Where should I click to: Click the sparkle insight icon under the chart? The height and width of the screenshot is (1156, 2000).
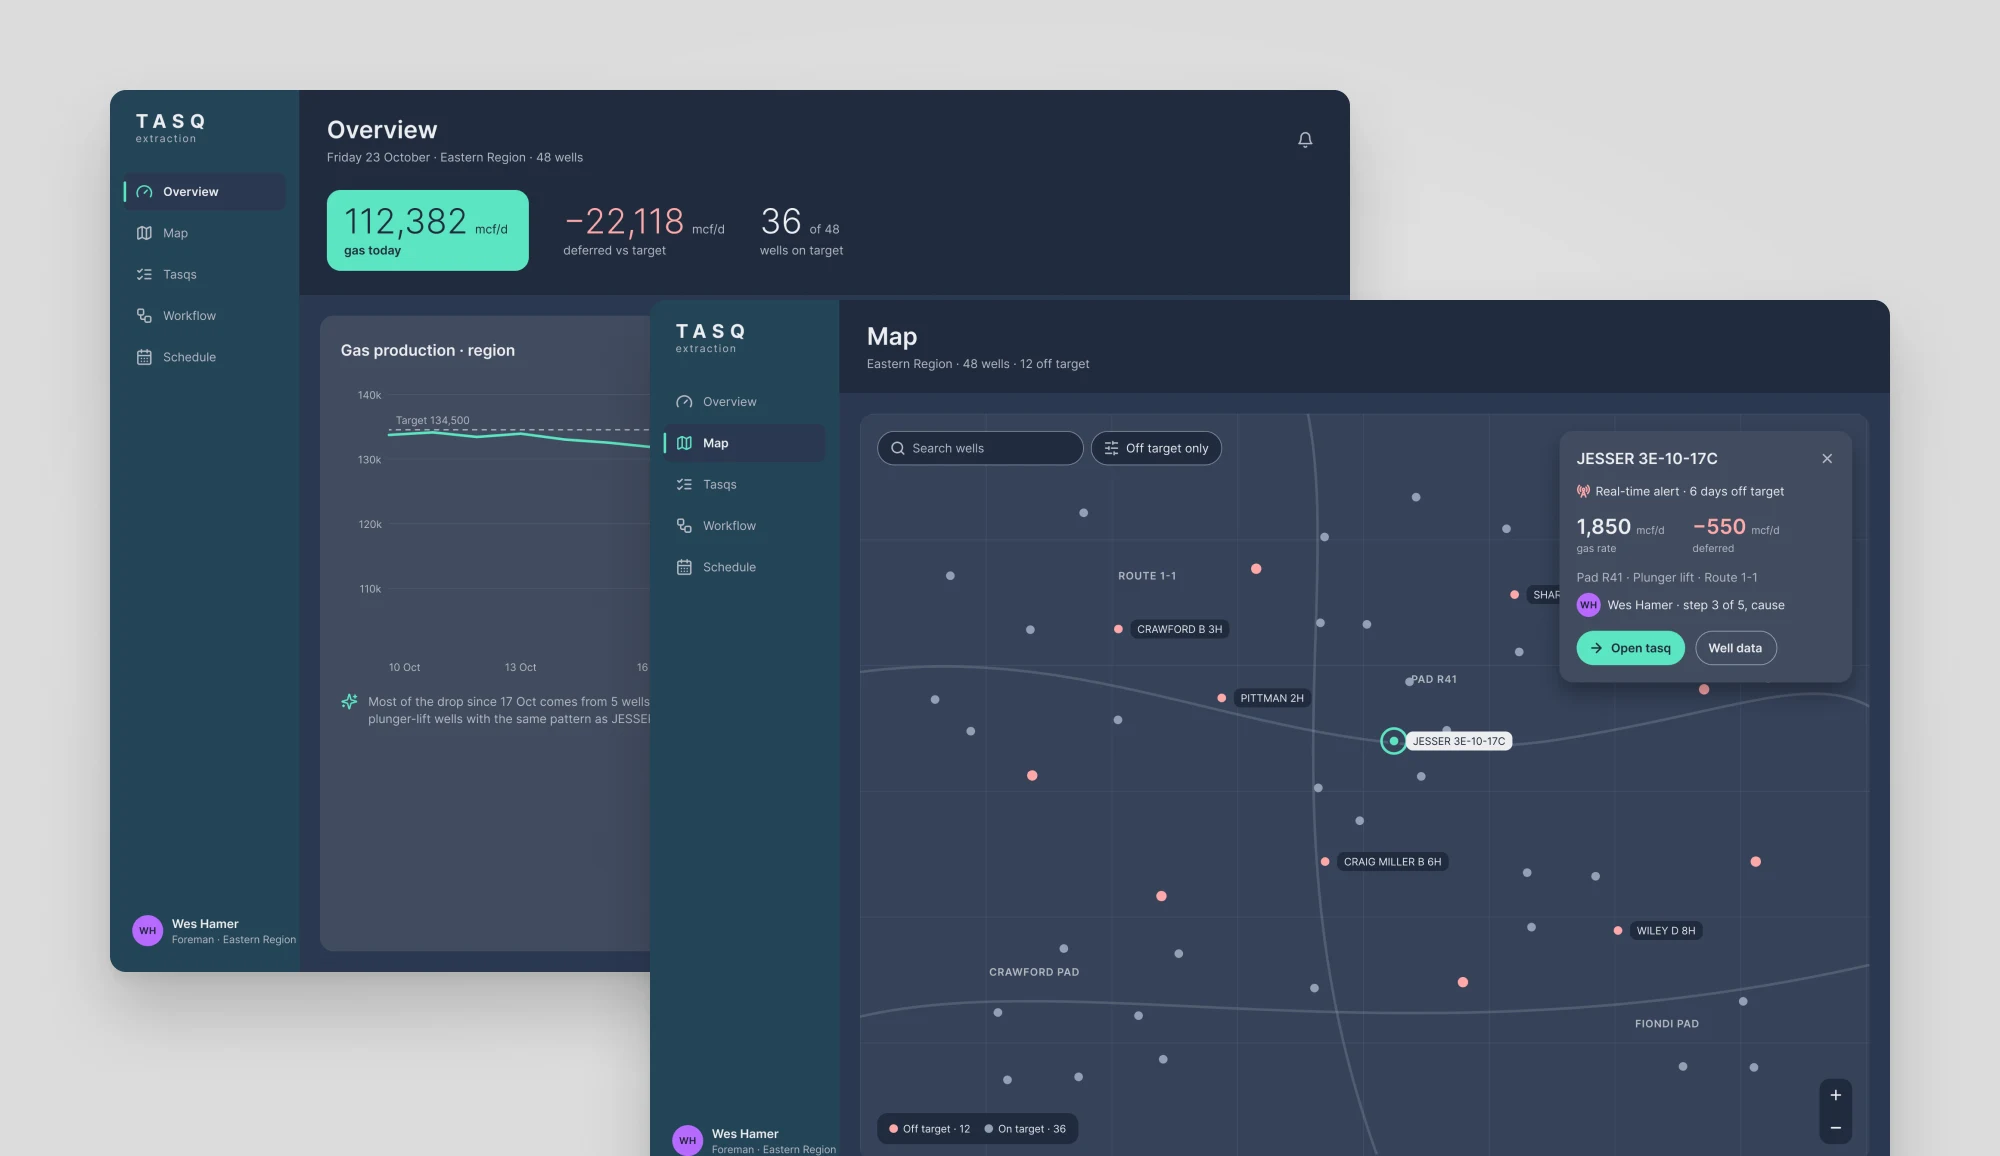[349, 702]
